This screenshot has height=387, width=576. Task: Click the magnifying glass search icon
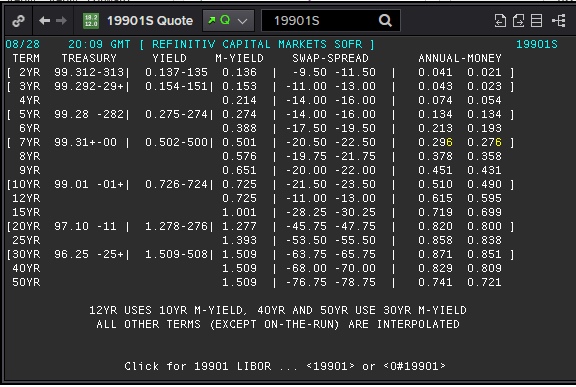[x=385, y=21]
